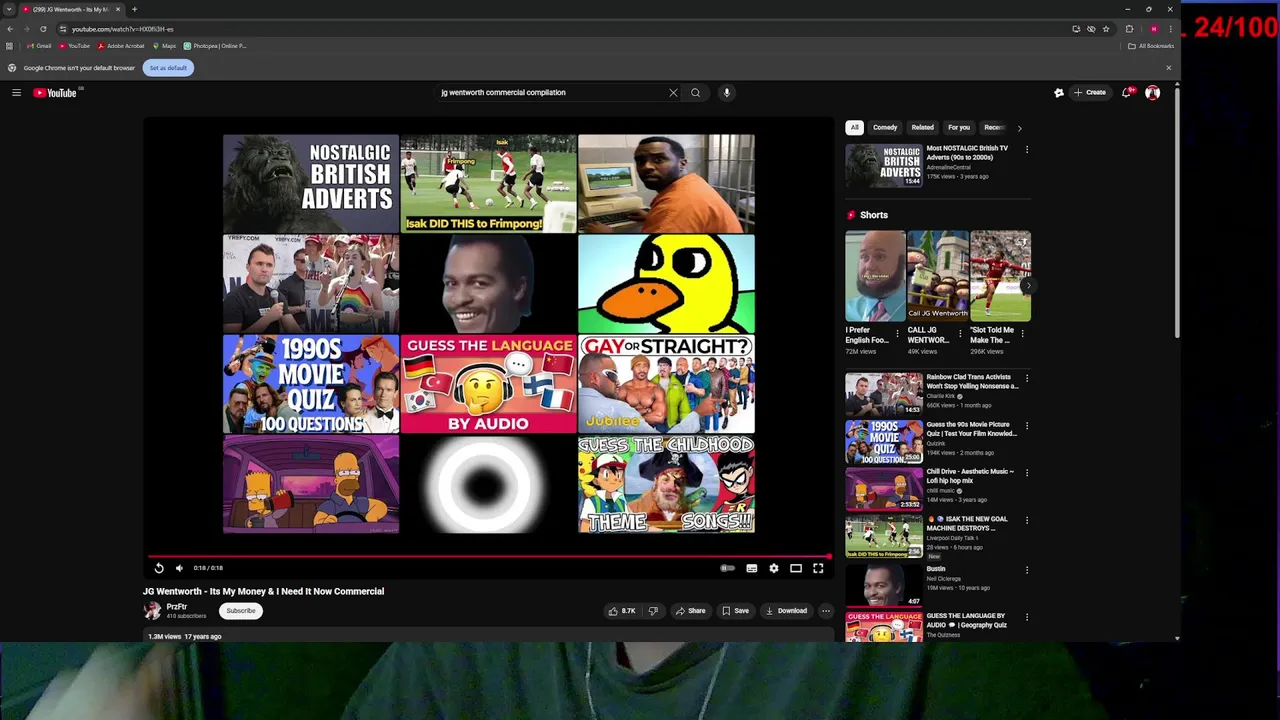The width and height of the screenshot is (1280, 720).
Task: Play yellow duck video in end screen
Action: tap(666, 284)
